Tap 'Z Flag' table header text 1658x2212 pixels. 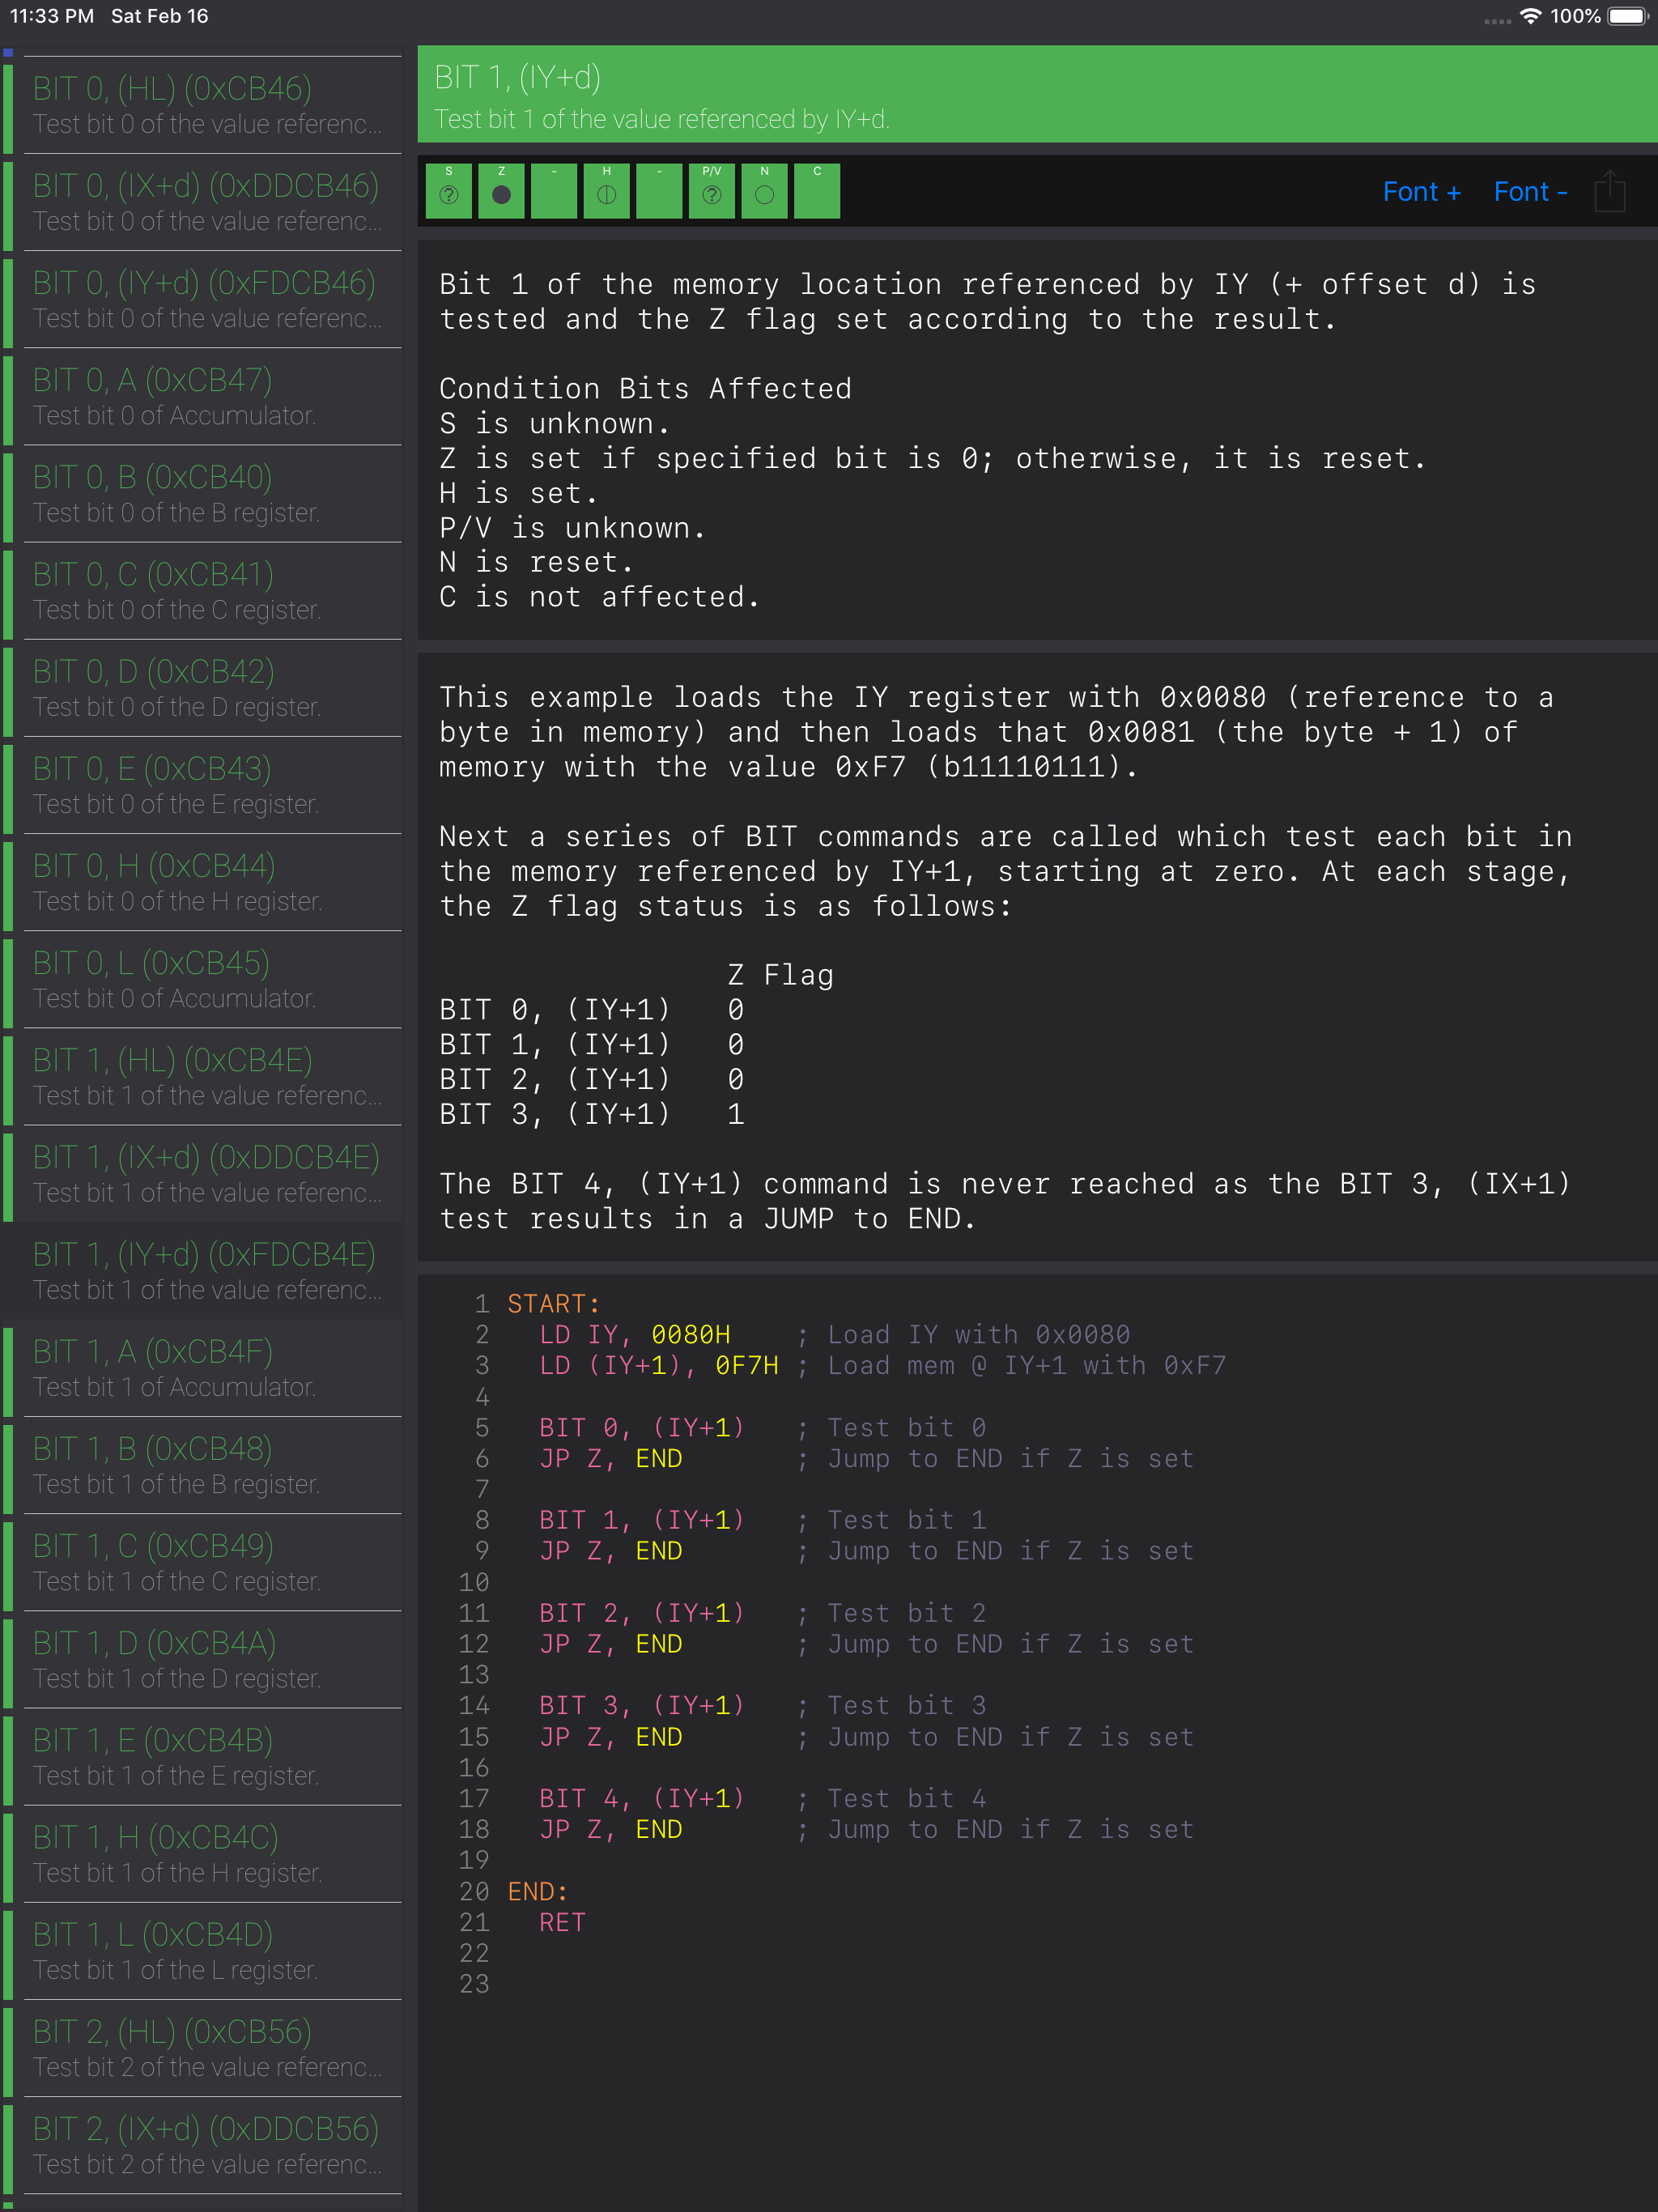click(780, 975)
